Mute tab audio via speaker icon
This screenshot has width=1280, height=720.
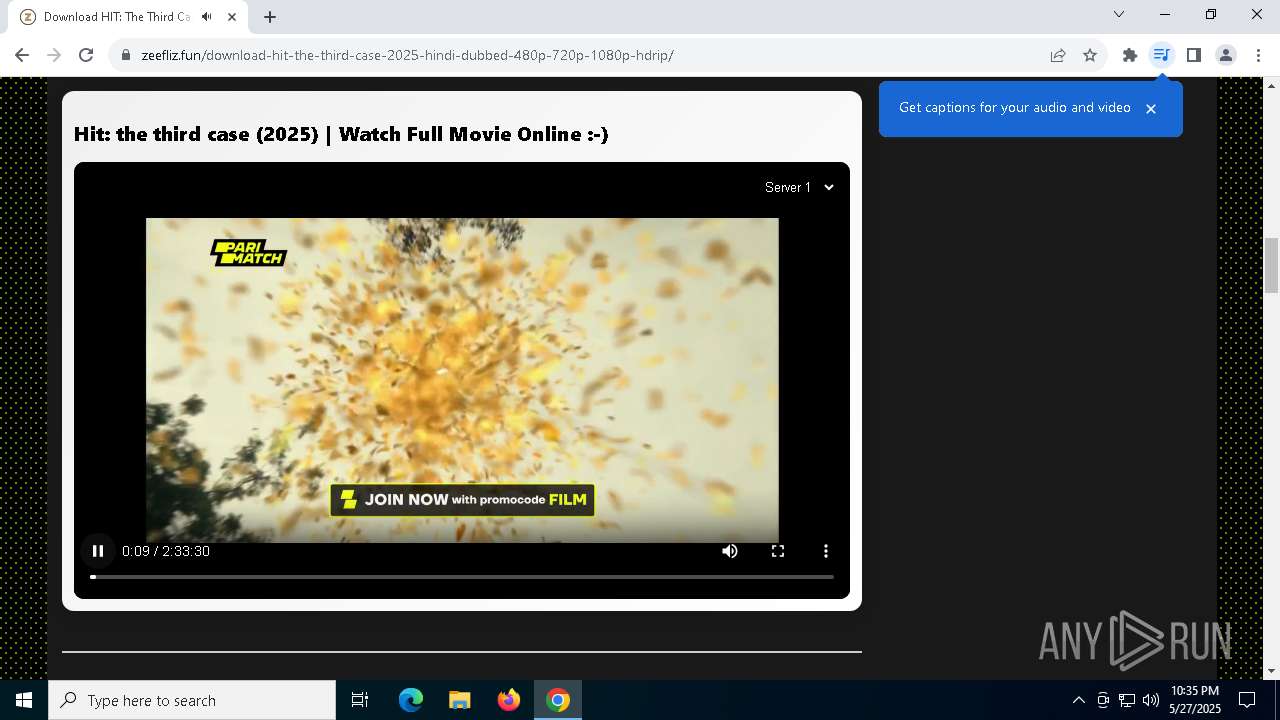[x=207, y=17]
